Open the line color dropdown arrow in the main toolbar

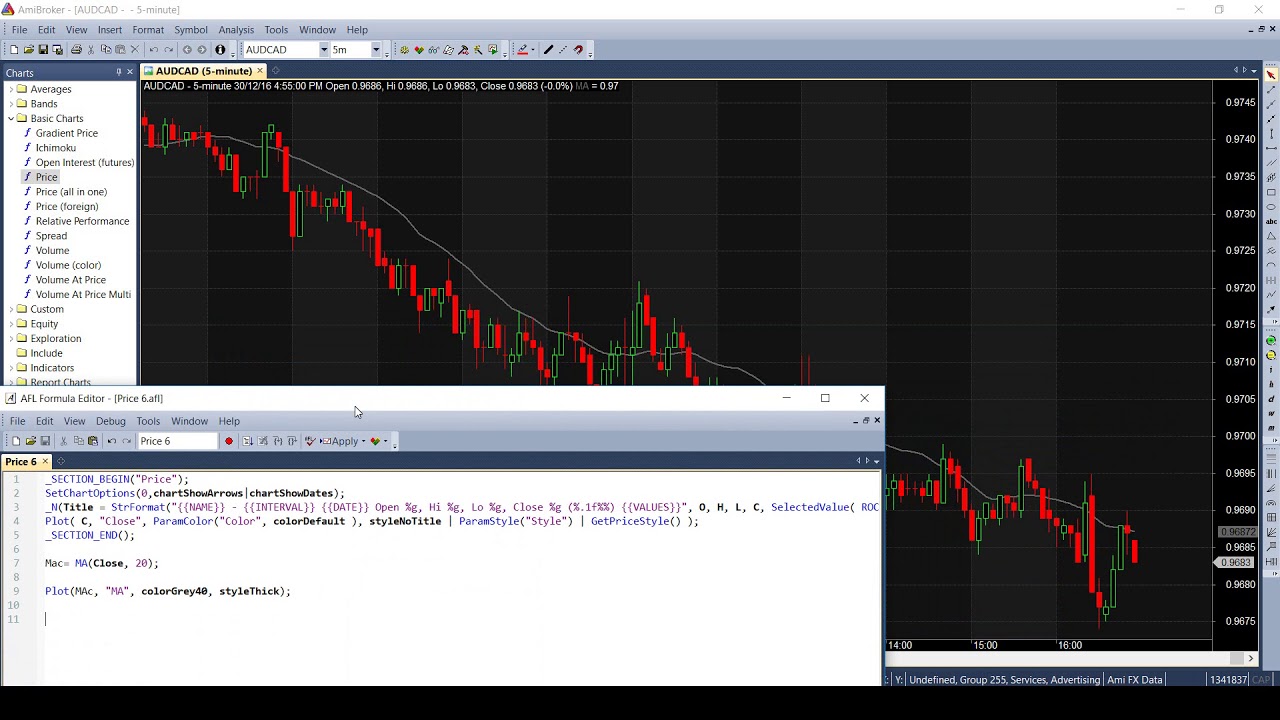(533, 50)
